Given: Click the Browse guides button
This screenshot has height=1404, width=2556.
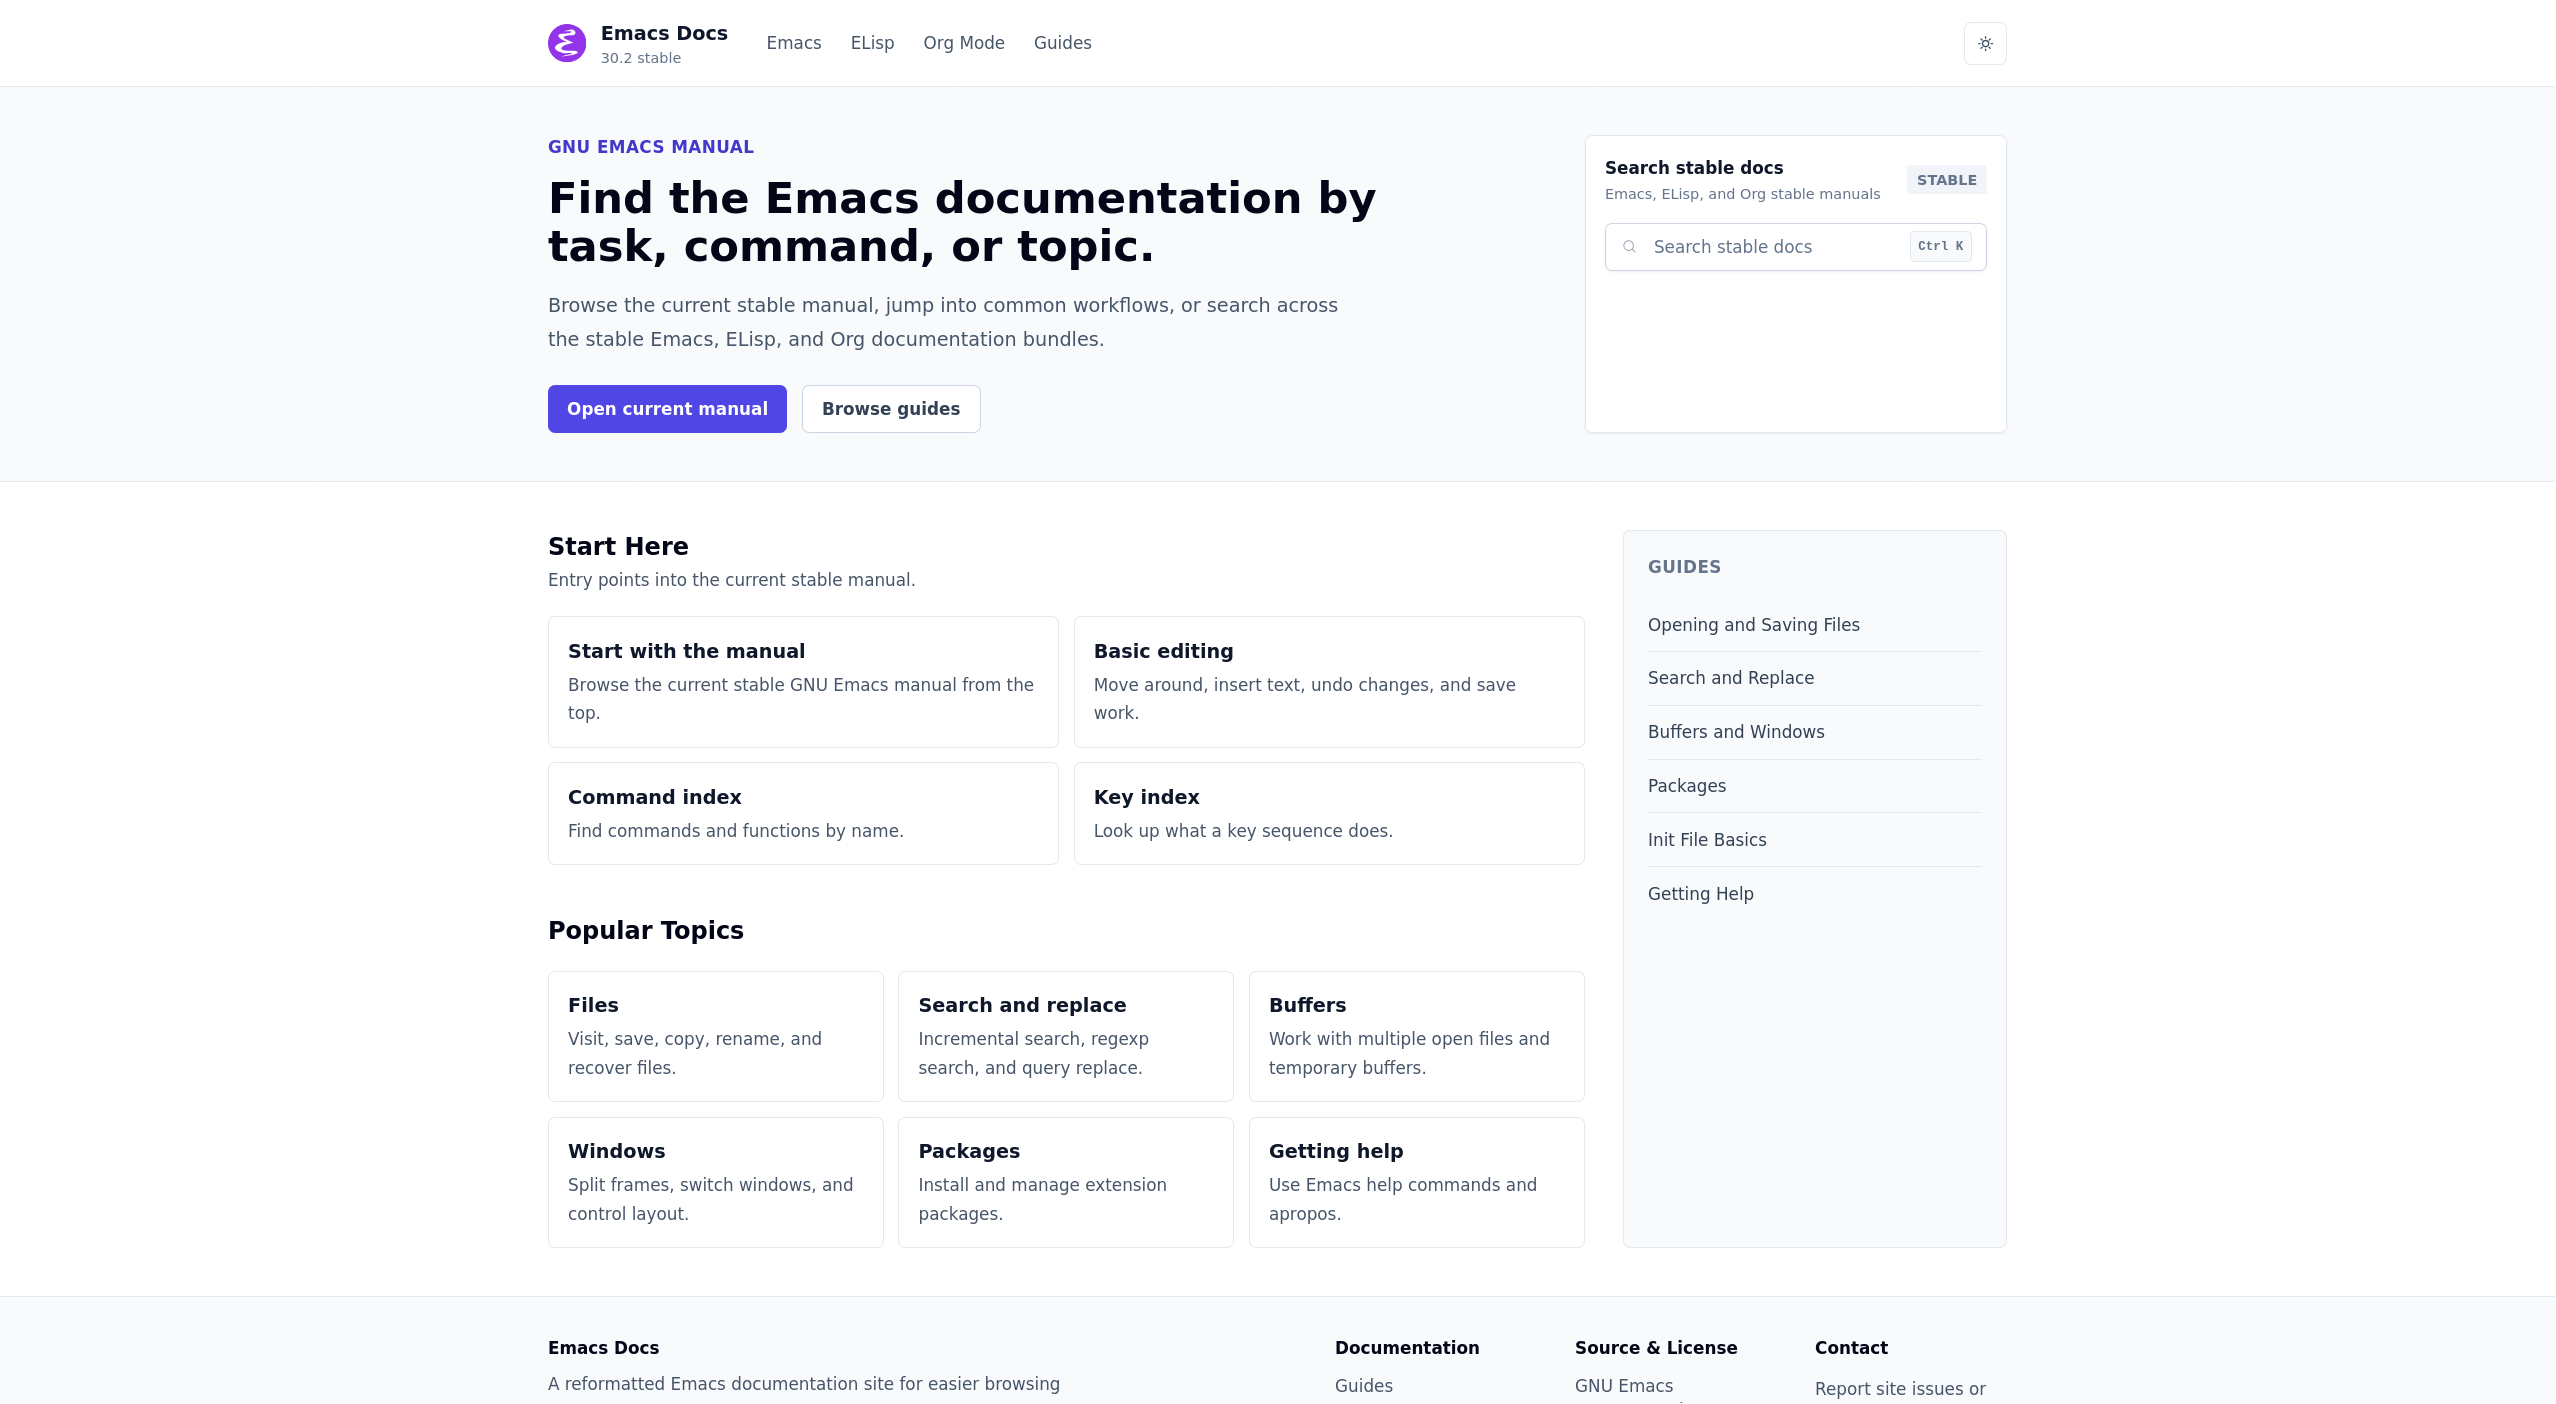Looking at the screenshot, I should pos(891,409).
